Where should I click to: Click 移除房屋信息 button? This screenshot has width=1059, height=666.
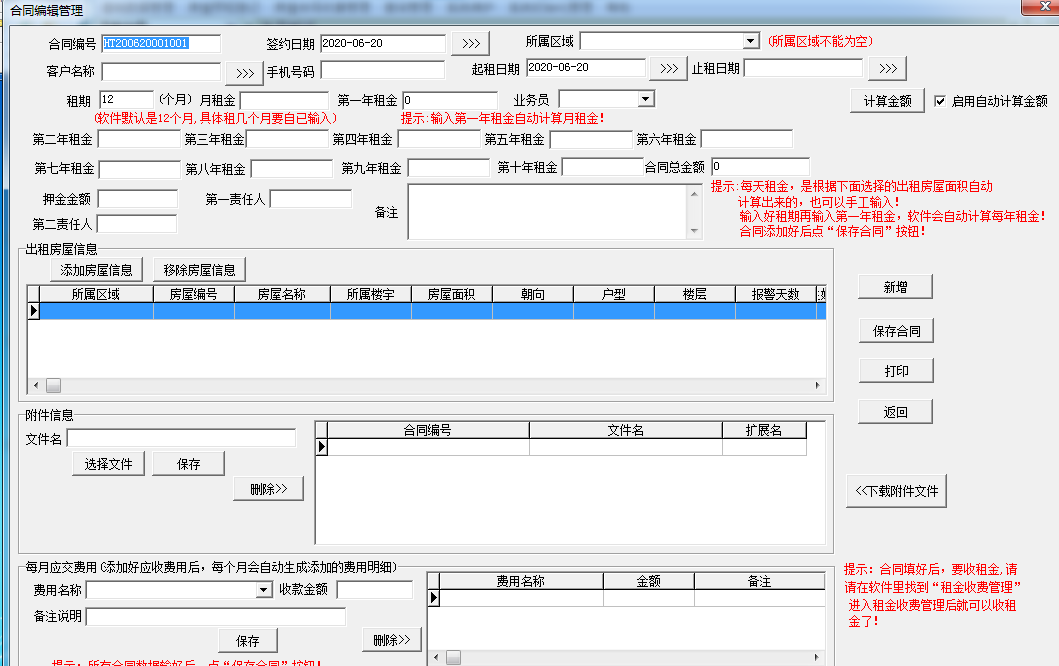(199, 270)
